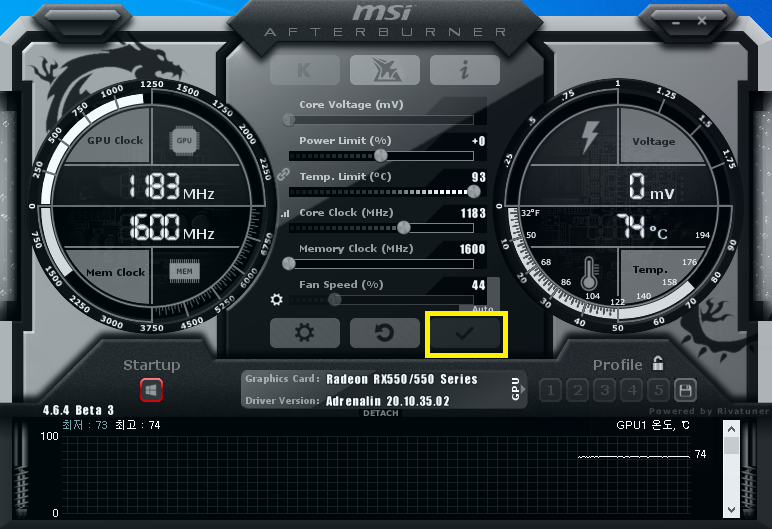Screen dimensions: 772x529
Task: Click the Powered by Rivatuner text
Action: coord(709,411)
